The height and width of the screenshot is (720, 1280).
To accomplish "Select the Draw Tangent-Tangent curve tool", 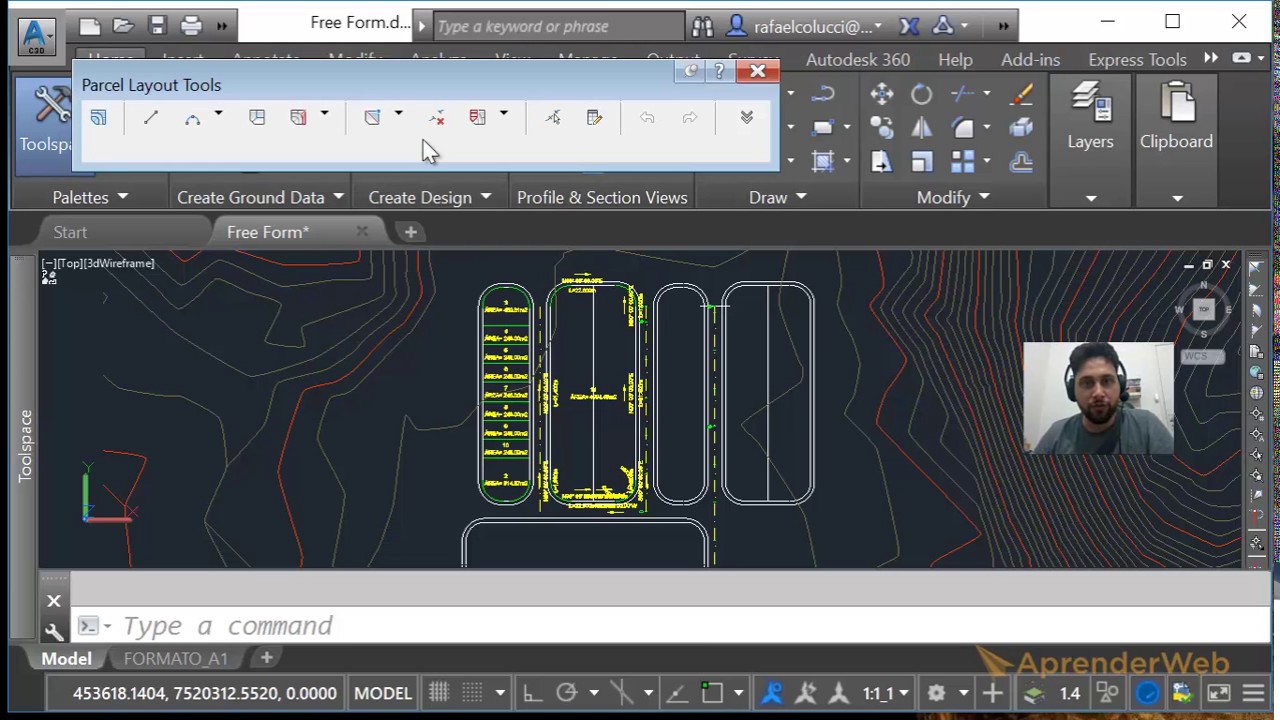I will [x=193, y=118].
